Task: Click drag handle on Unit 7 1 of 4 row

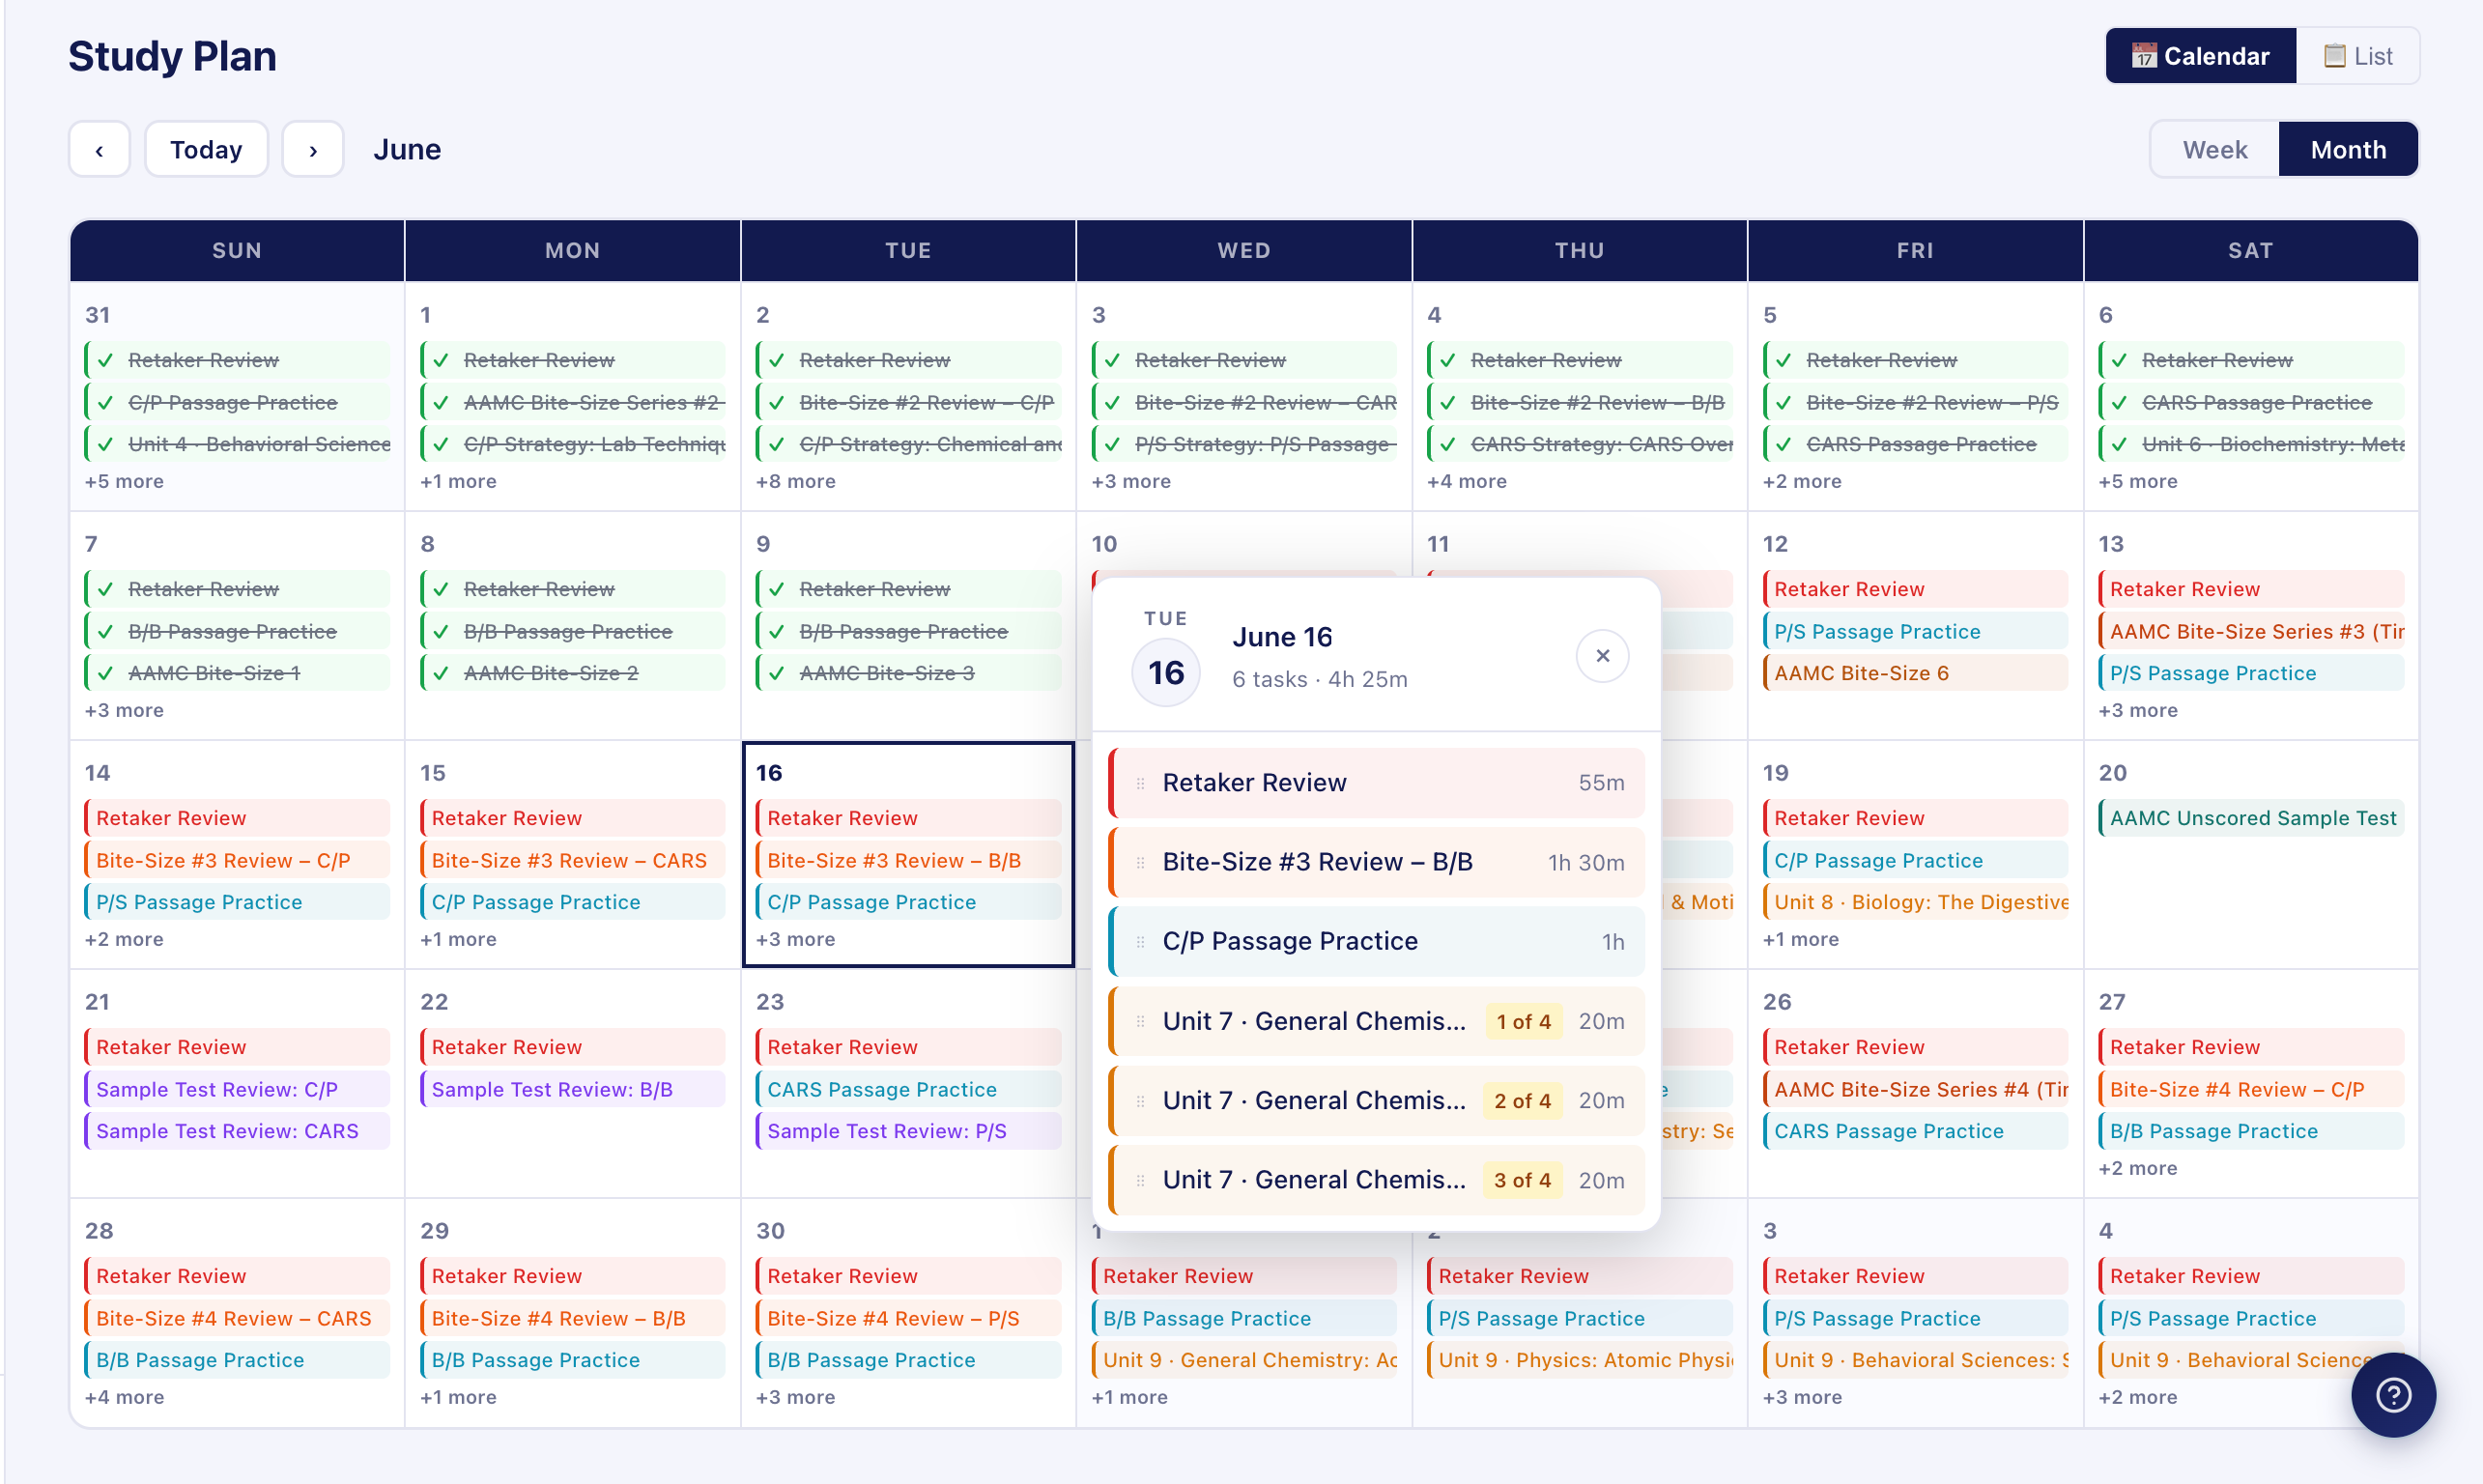Action: [x=1140, y=1021]
